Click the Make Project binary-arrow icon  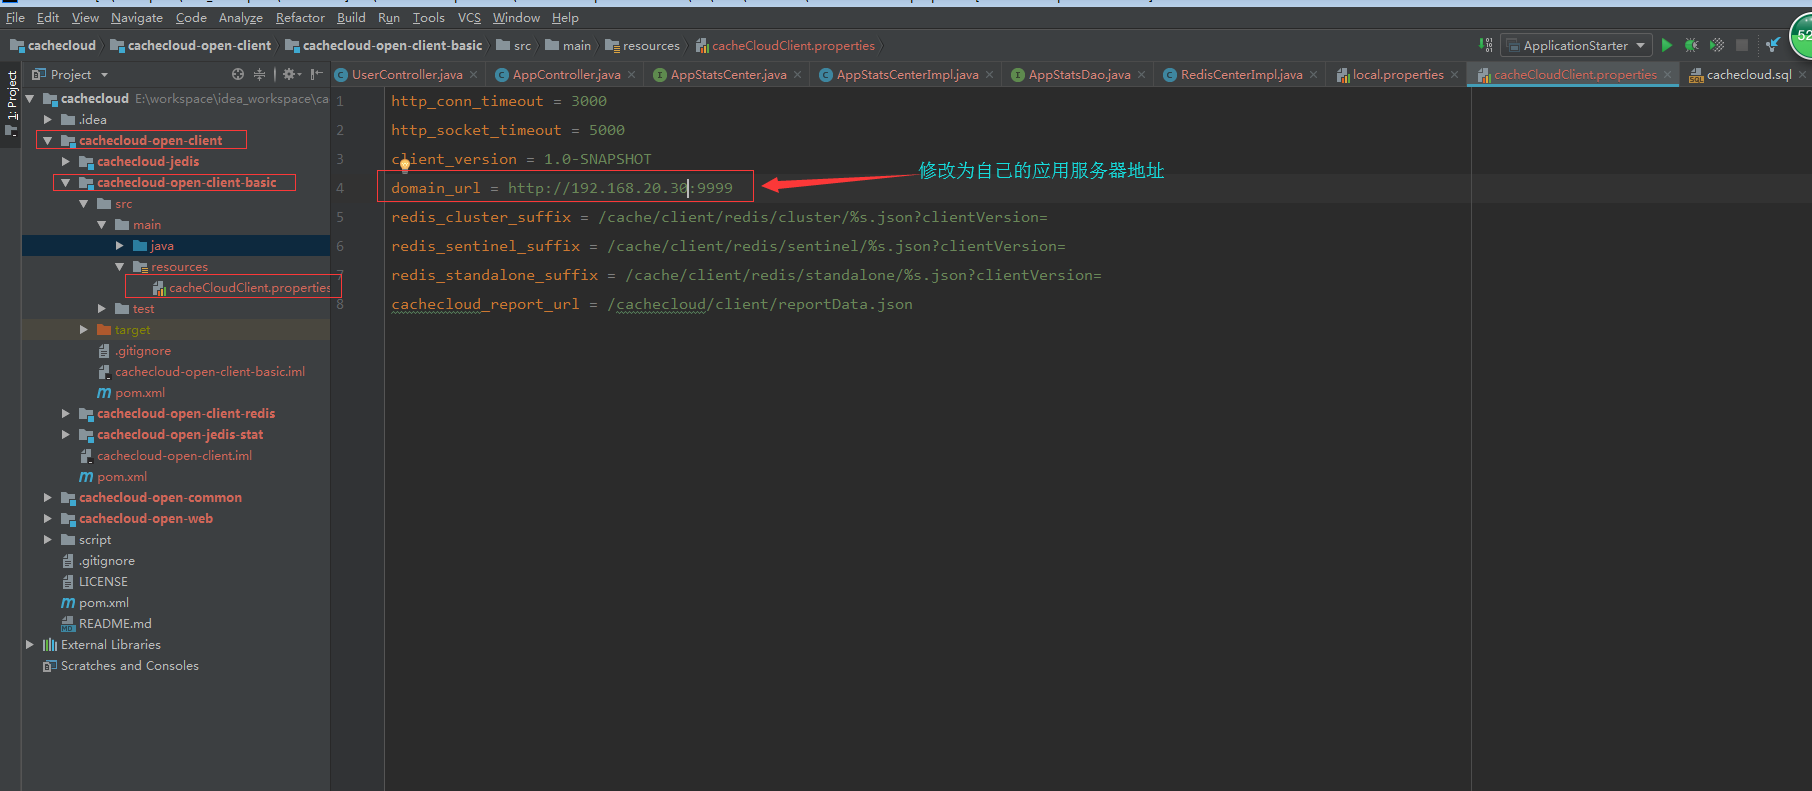1486,45
